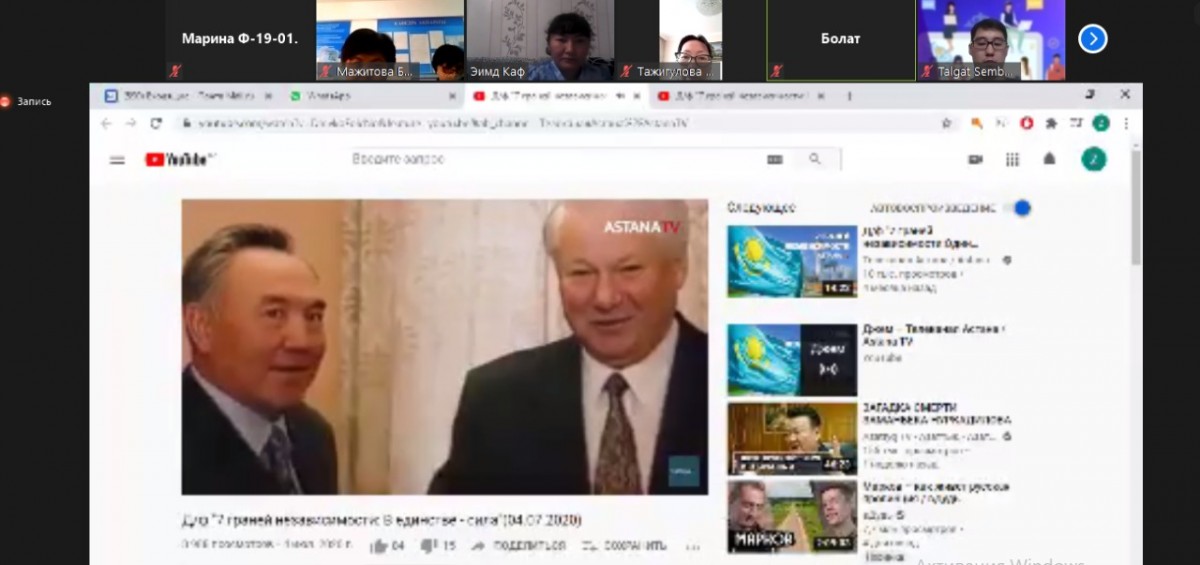This screenshot has height=565, width=1200.
Task: Dislike the video with thumbs down
Action: pyautogui.click(x=429, y=546)
